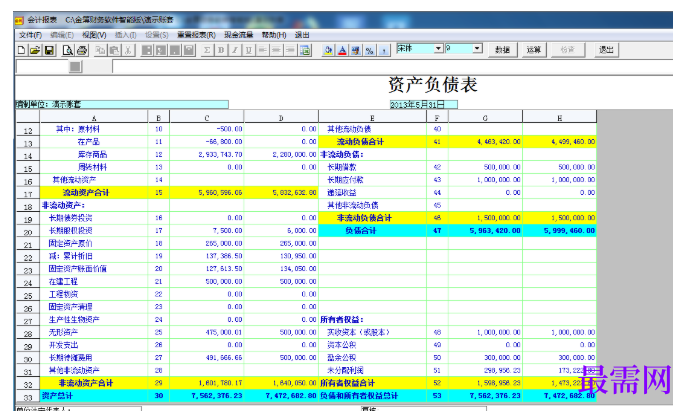Toggle bold formatting (B)
The image size is (690, 411).
pyautogui.click(x=221, y=50)
